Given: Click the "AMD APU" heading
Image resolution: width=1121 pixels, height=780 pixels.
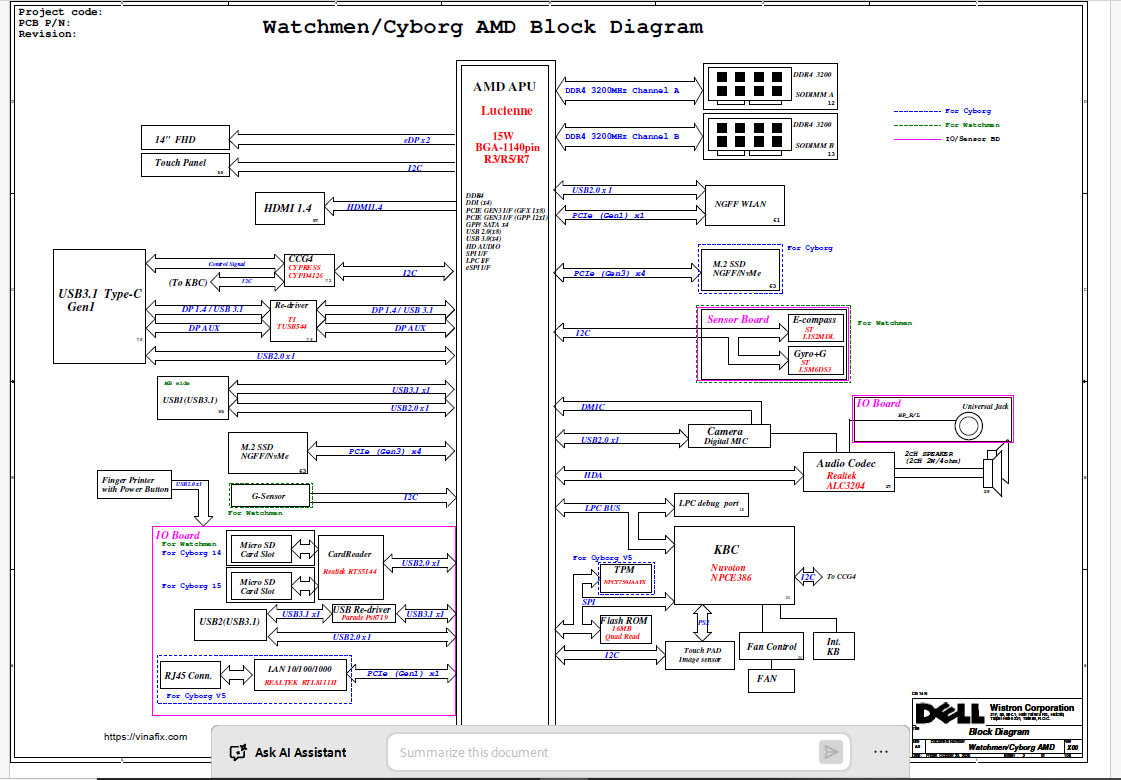Looking at the screenshot, I should coord(504,87).
